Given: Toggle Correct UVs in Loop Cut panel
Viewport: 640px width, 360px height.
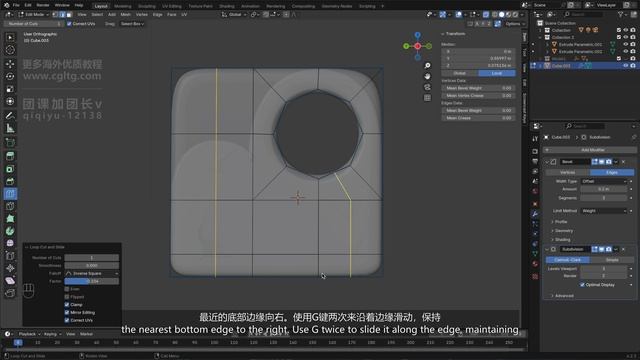Looking at the screenshot, I should 67,320.
